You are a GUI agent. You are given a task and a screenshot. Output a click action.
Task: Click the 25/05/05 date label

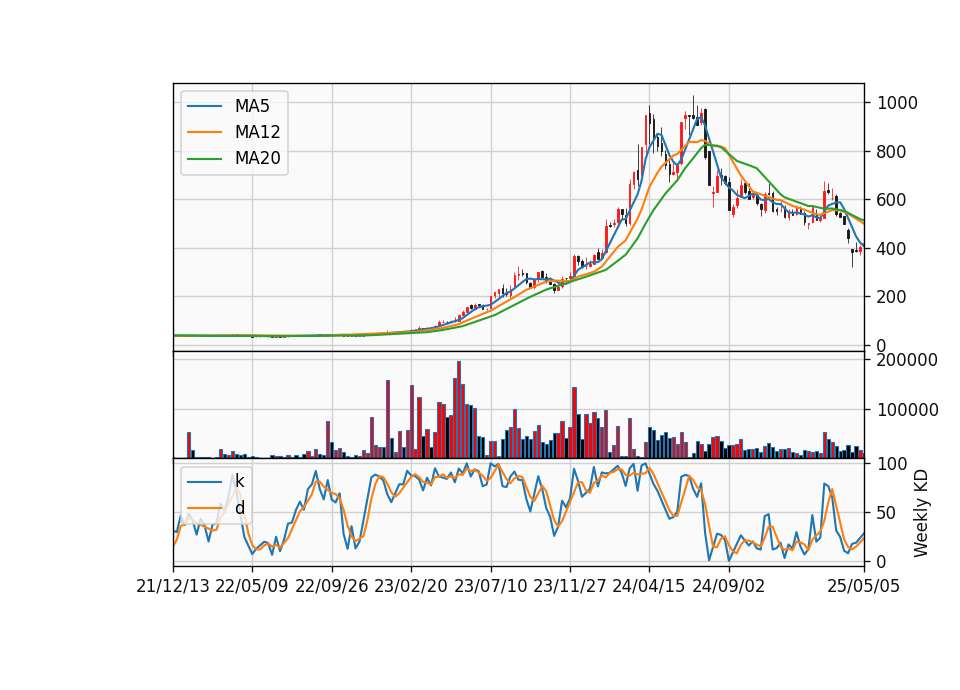(x=864, y=586)
